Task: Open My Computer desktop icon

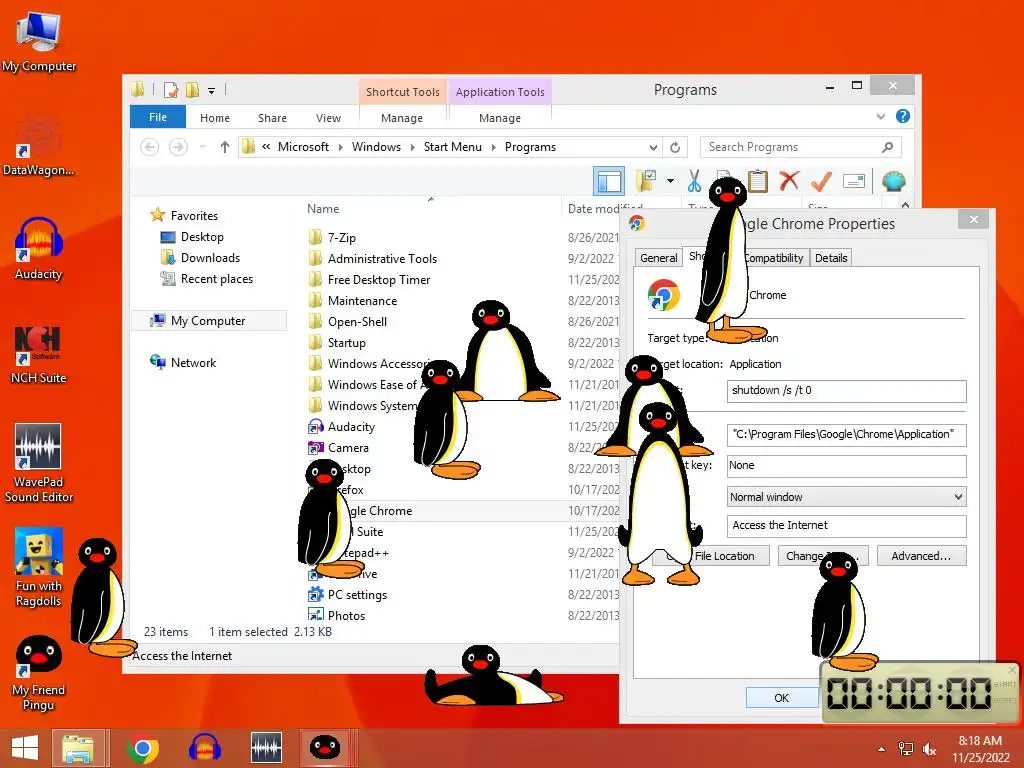Action: [39, 41]
